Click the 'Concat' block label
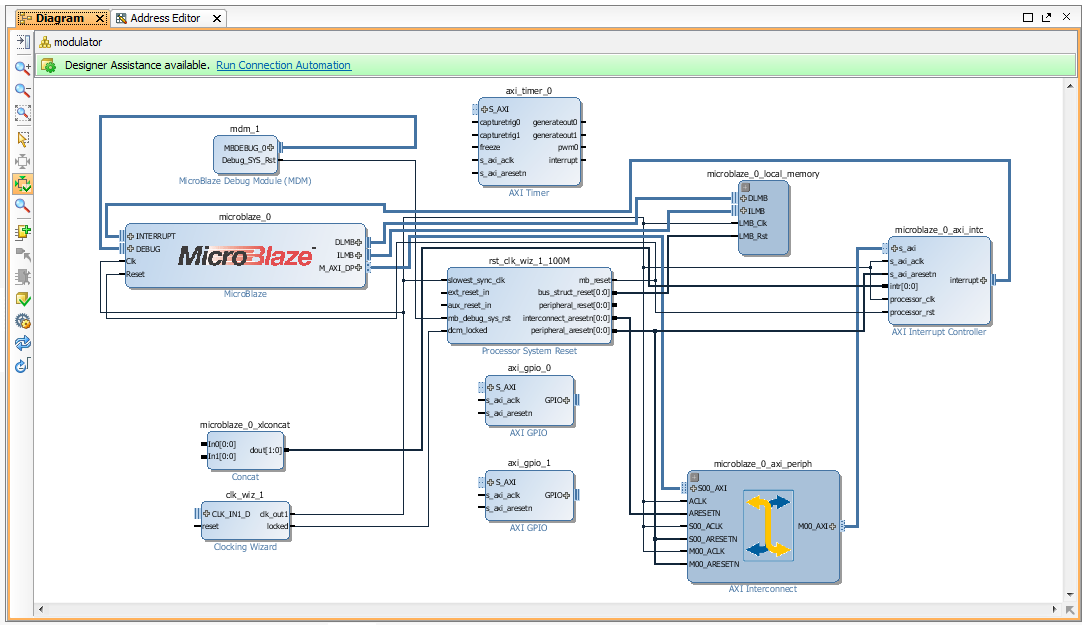 coord(245,477)
